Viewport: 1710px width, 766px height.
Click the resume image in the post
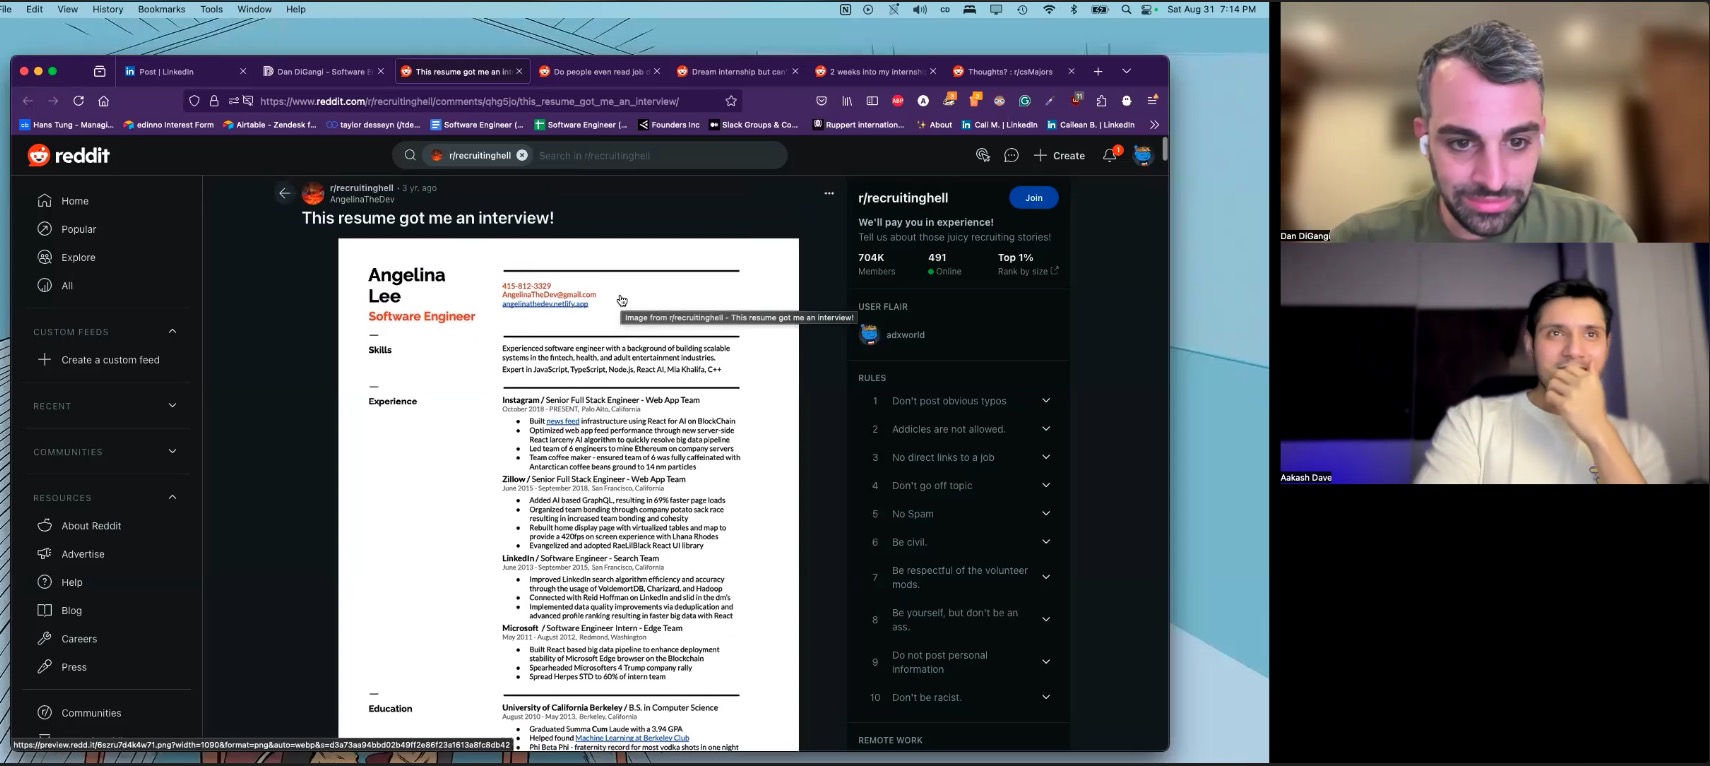(568, 494)
